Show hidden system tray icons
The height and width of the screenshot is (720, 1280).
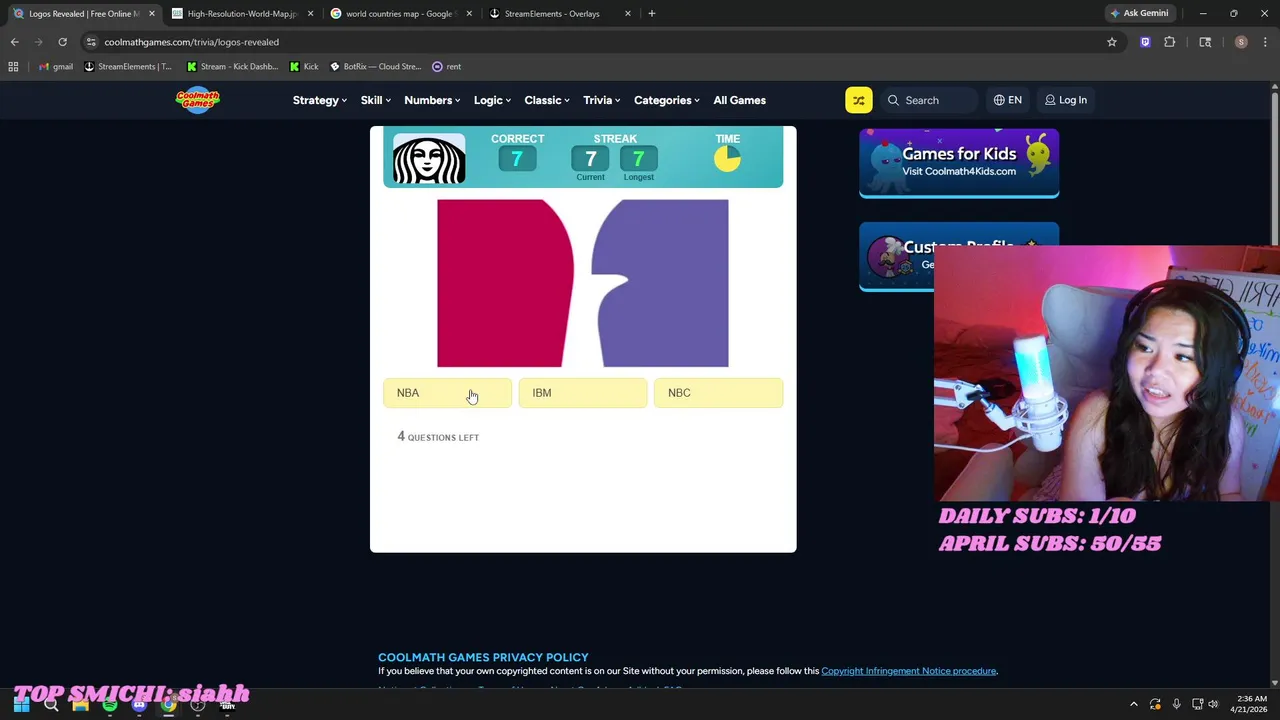[x=1134, y=705]
